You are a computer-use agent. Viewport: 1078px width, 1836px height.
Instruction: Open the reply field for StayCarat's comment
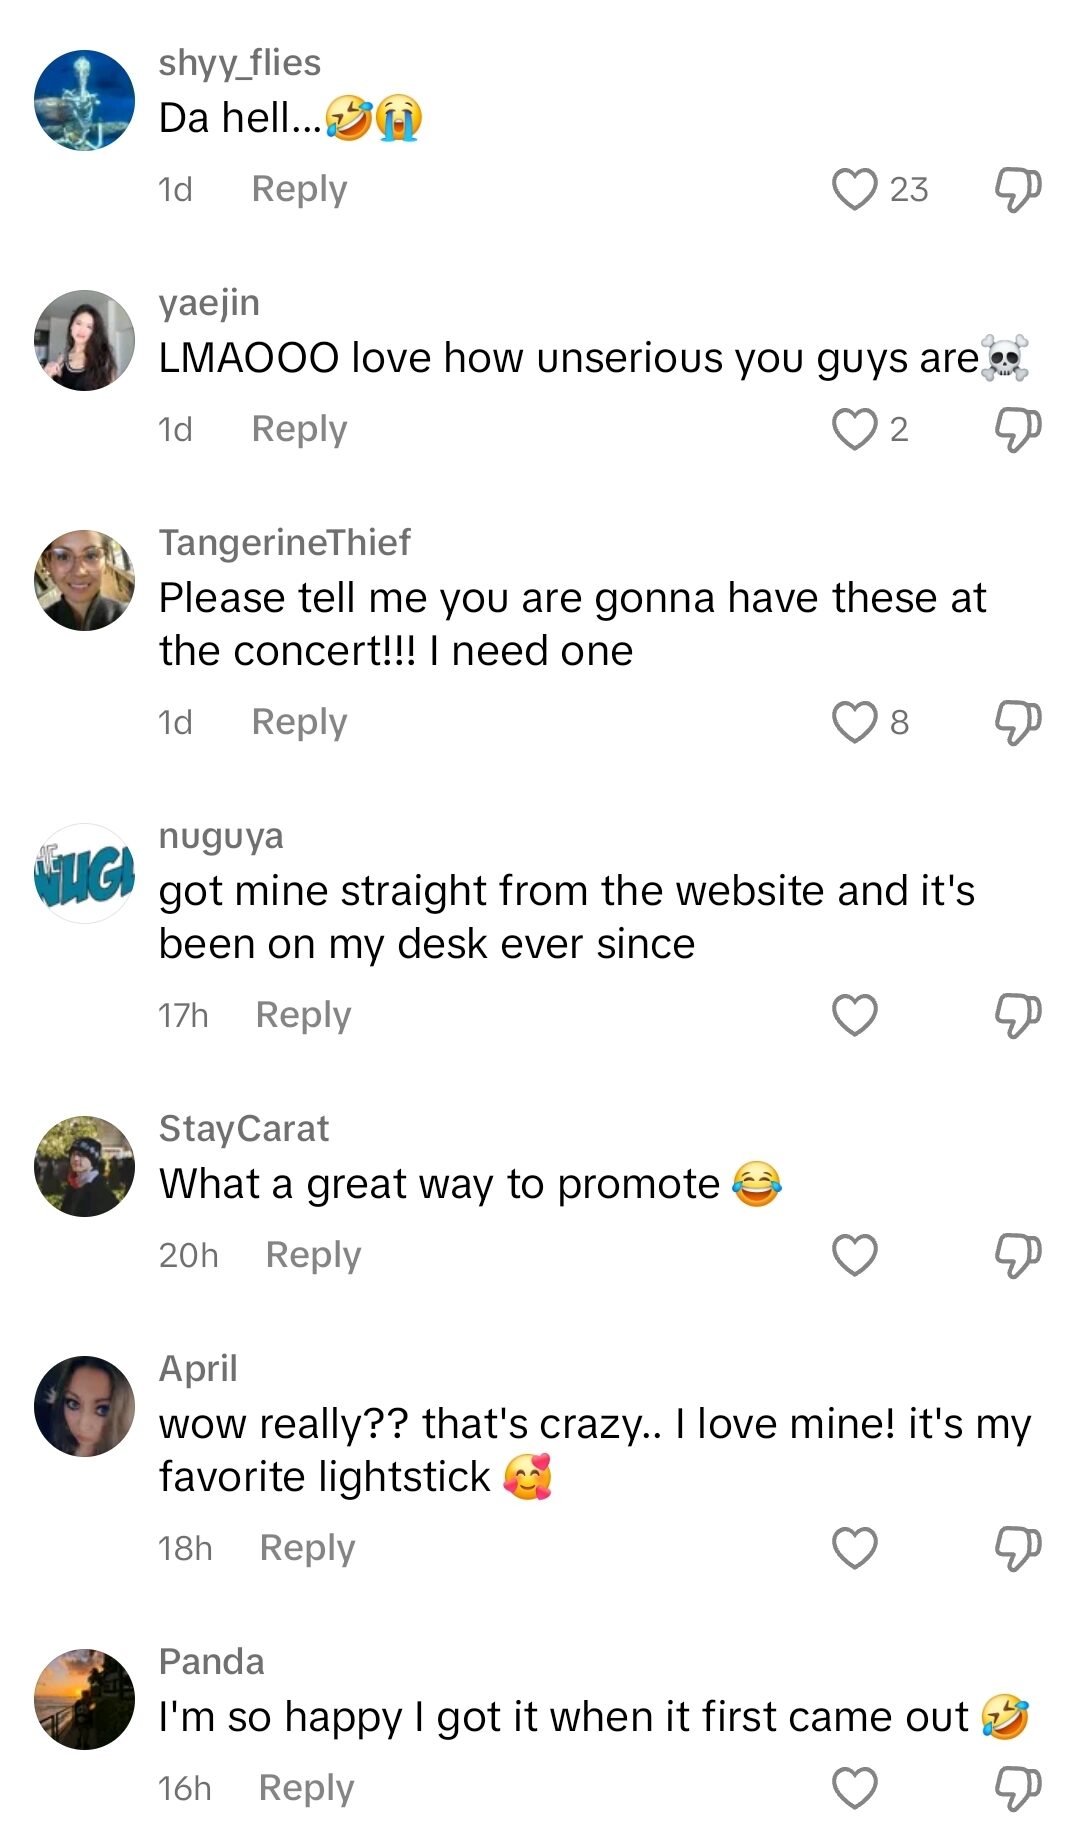point(311,1253)
